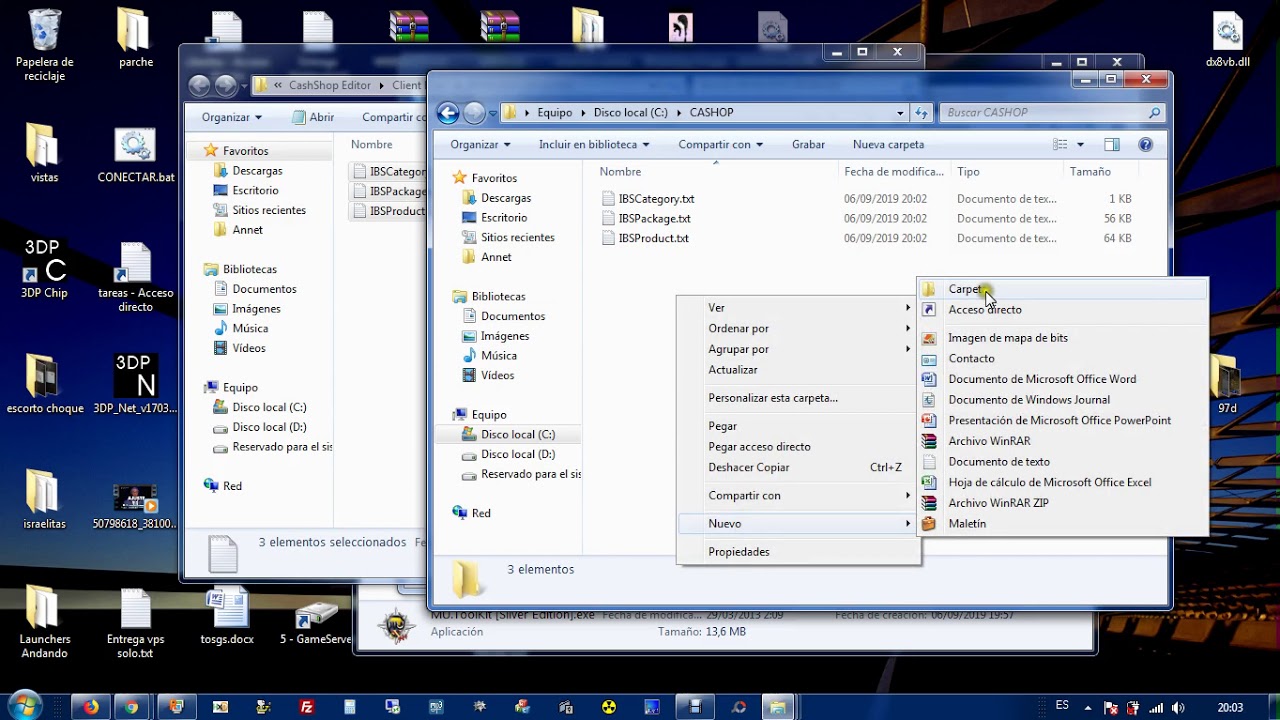Switch to Windows Explorer taskbar button
The height and width of the screenshot is (720, 1280).
777,707
